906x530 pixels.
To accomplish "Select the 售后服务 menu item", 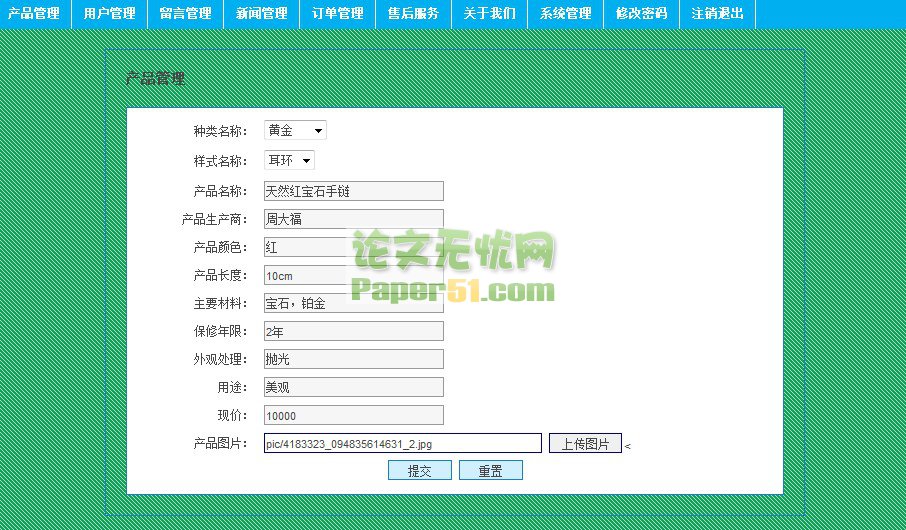I will pos(414,13).
